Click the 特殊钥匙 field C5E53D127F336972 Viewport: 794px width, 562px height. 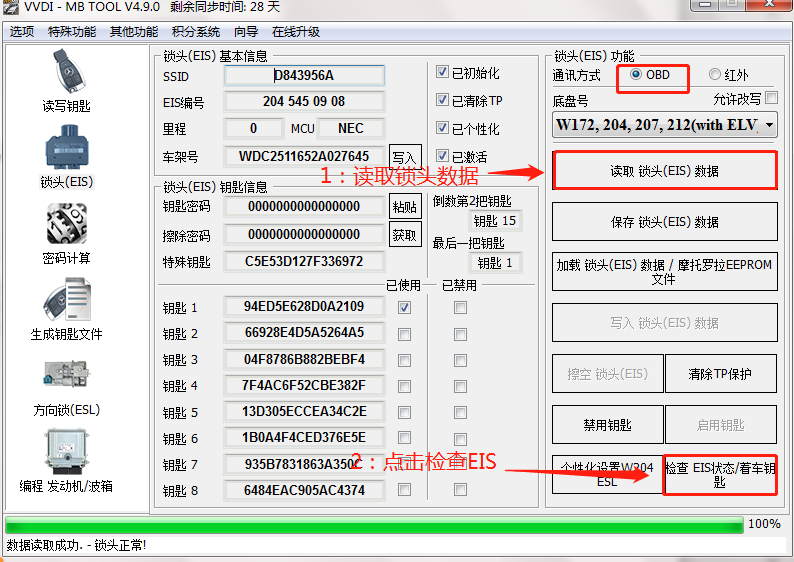click(x=304, y=261)
